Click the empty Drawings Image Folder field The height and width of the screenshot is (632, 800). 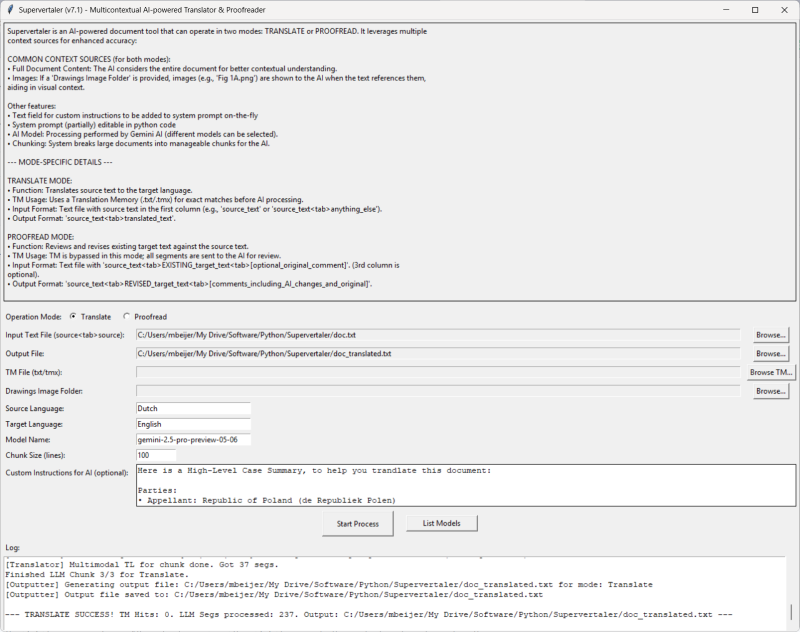[438, 391]
